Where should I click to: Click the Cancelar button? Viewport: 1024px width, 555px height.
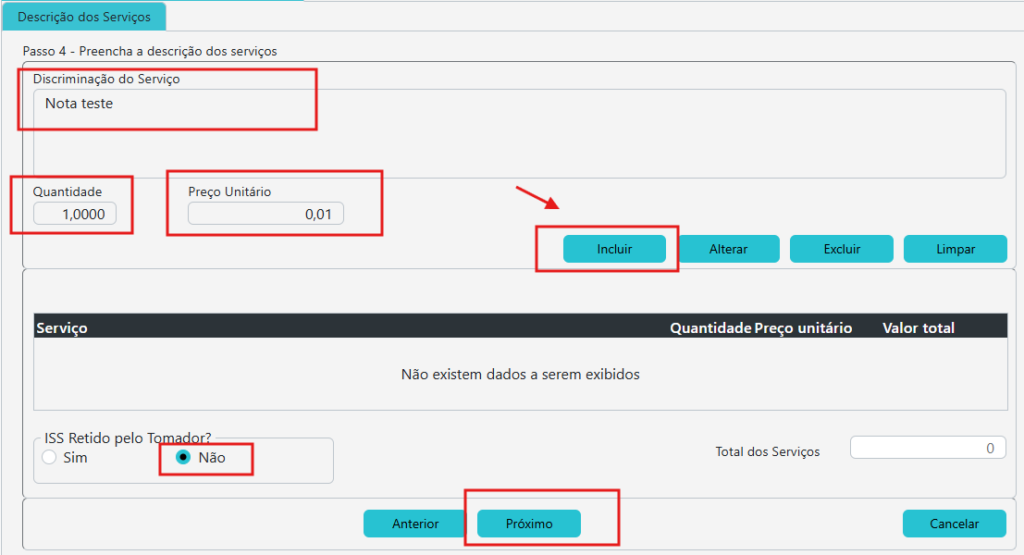[x=954, y=524]
